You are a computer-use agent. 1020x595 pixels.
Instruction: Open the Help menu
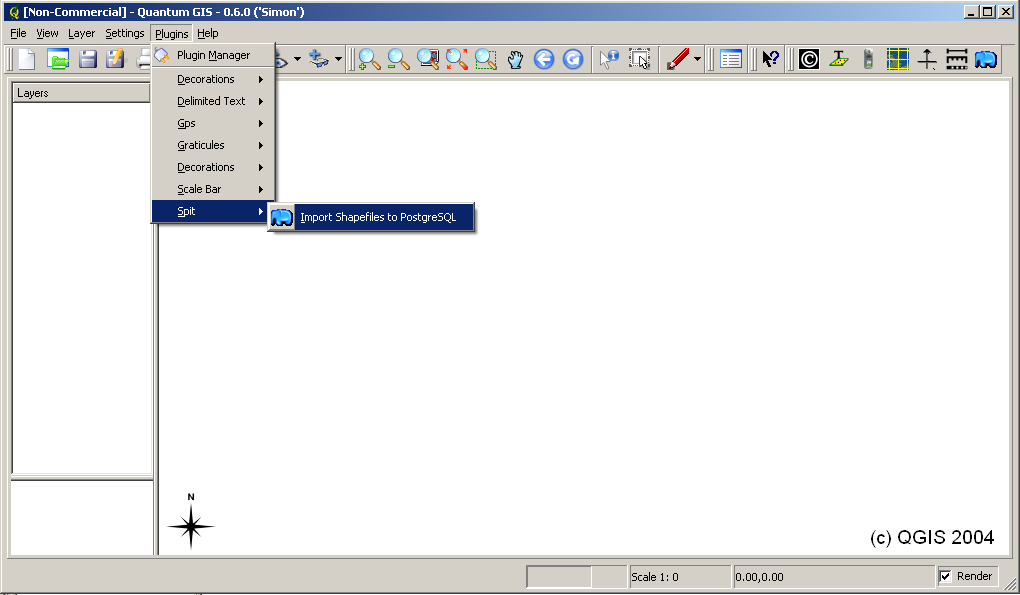[208, 33]
